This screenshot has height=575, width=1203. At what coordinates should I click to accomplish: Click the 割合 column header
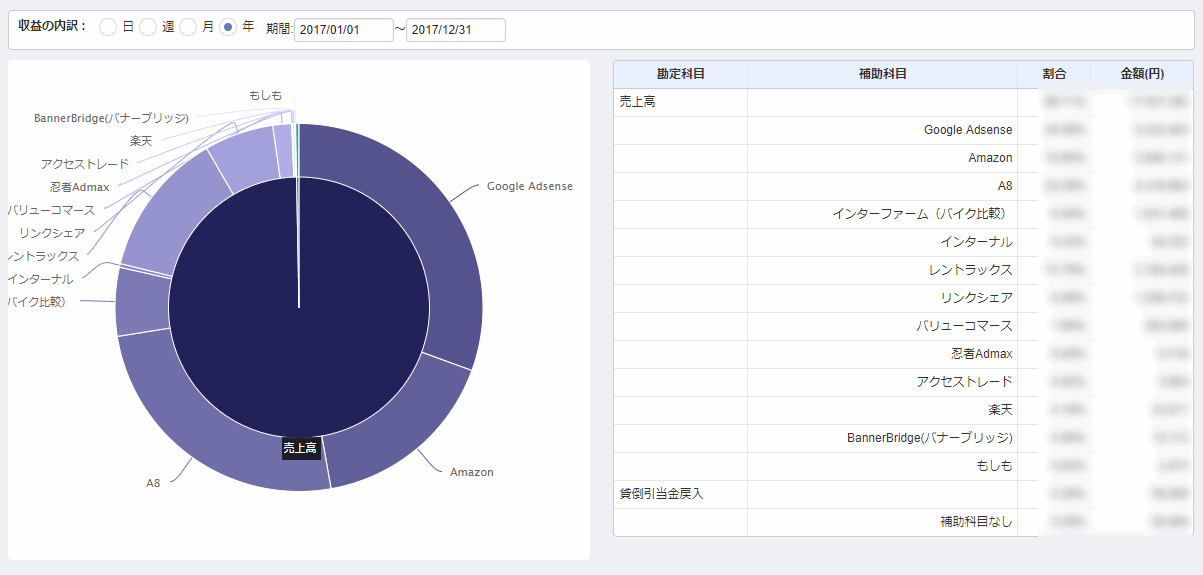pyautogui.click(x=1053, y=74)
